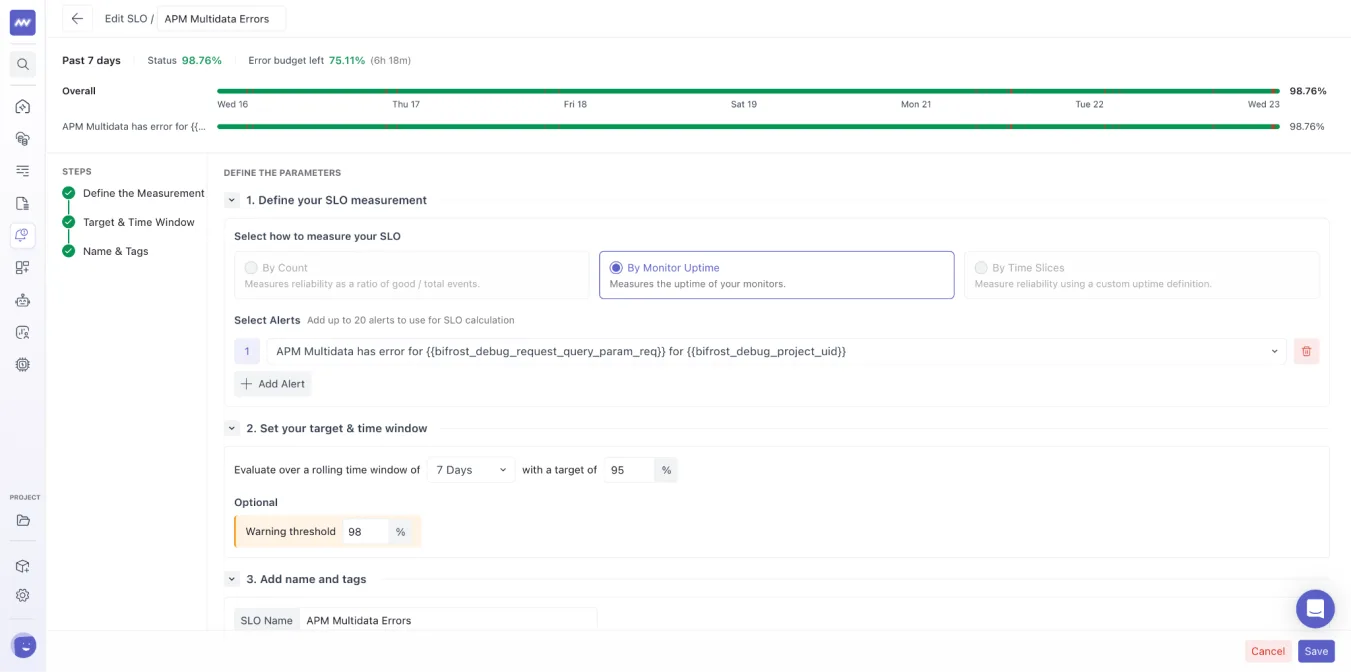Open the project folder icon in sidebar
1351x672 pixels.
pyautogui.click(x=22, y=520)
